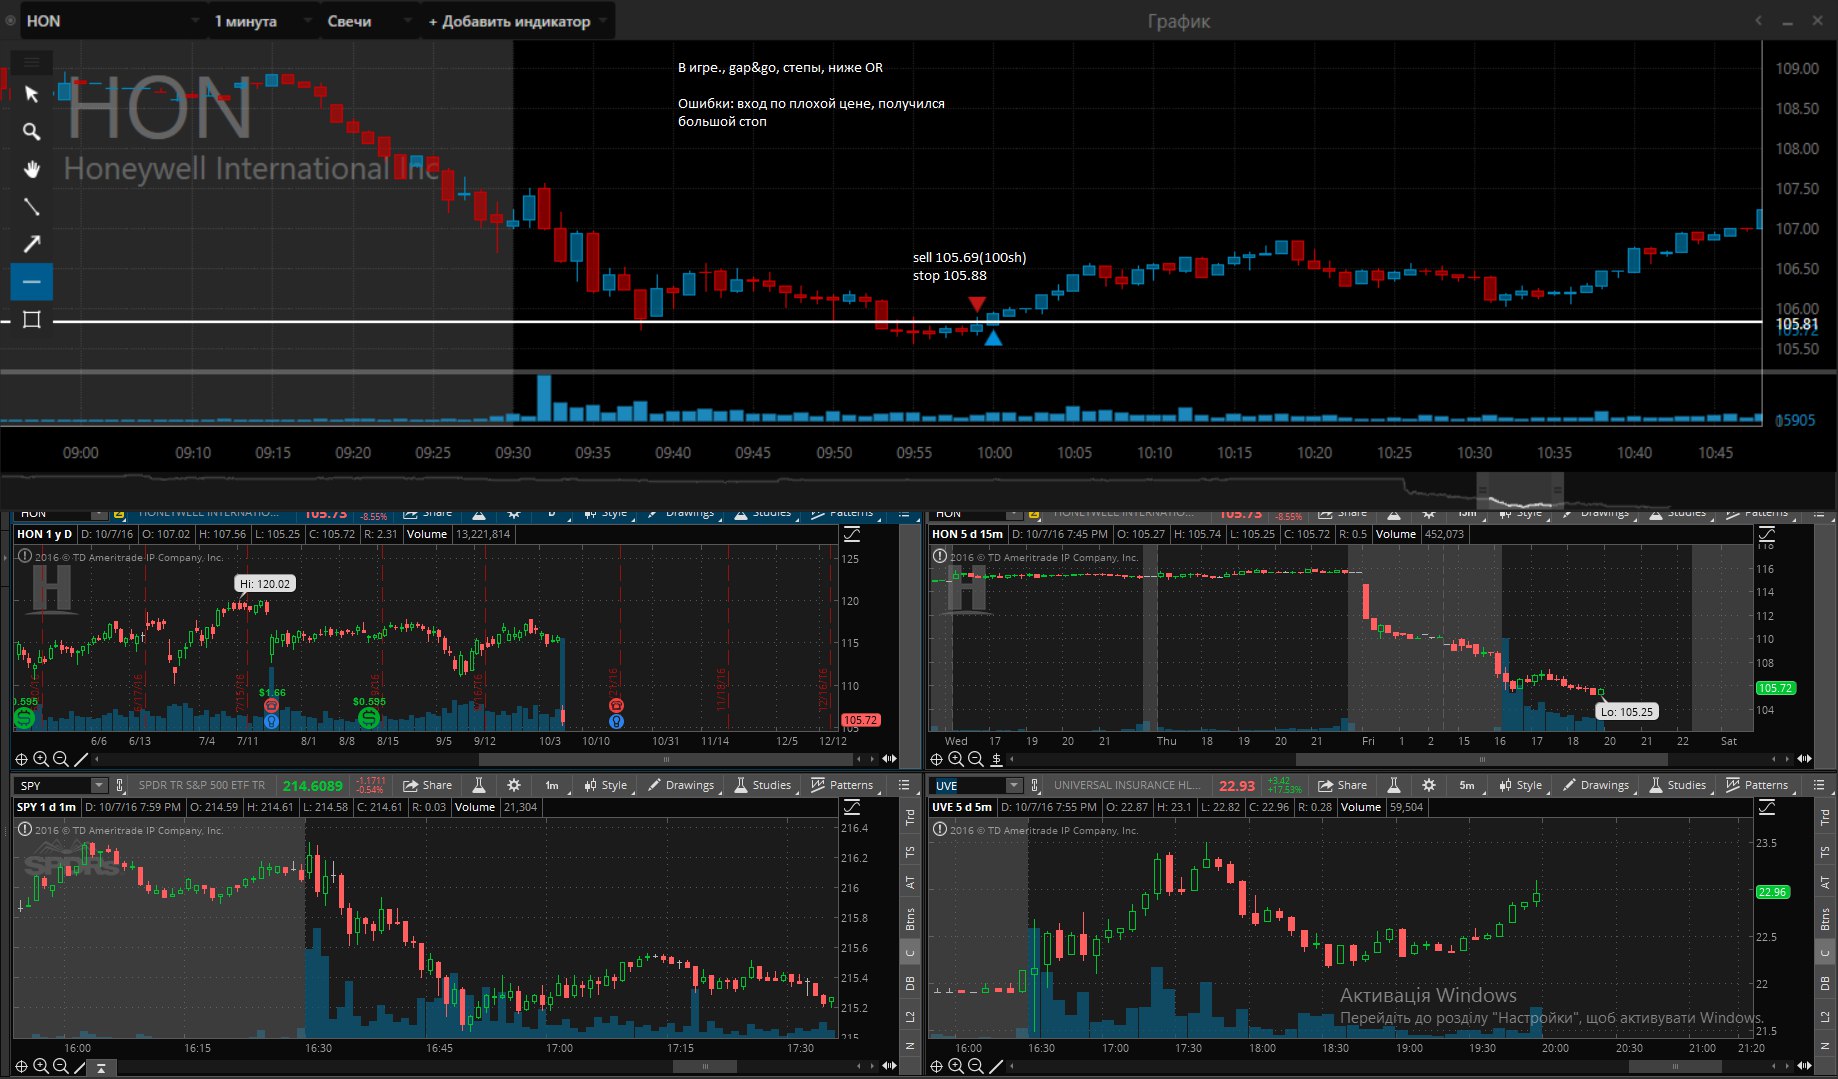This screenshot has width=1838, height=1079.
Task: Click Share in the UVE chart panel
Action: (1342, 785)
